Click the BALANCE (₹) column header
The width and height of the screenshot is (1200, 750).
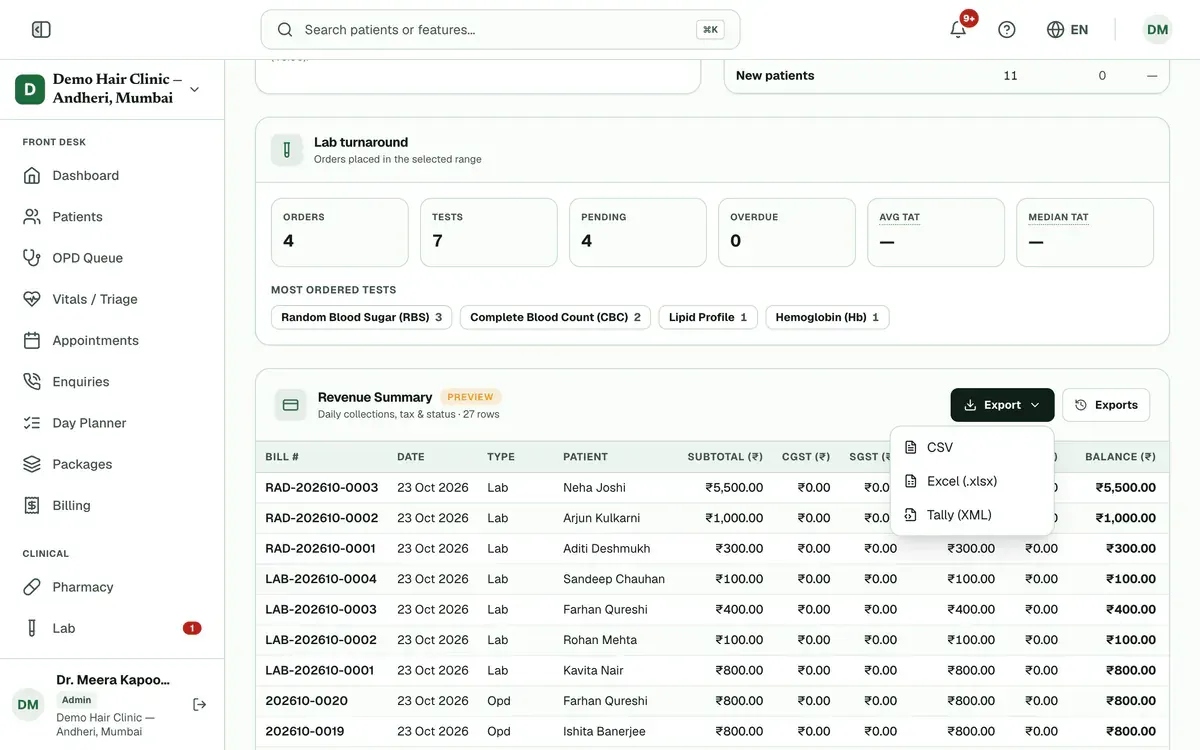pos(1120,457)
